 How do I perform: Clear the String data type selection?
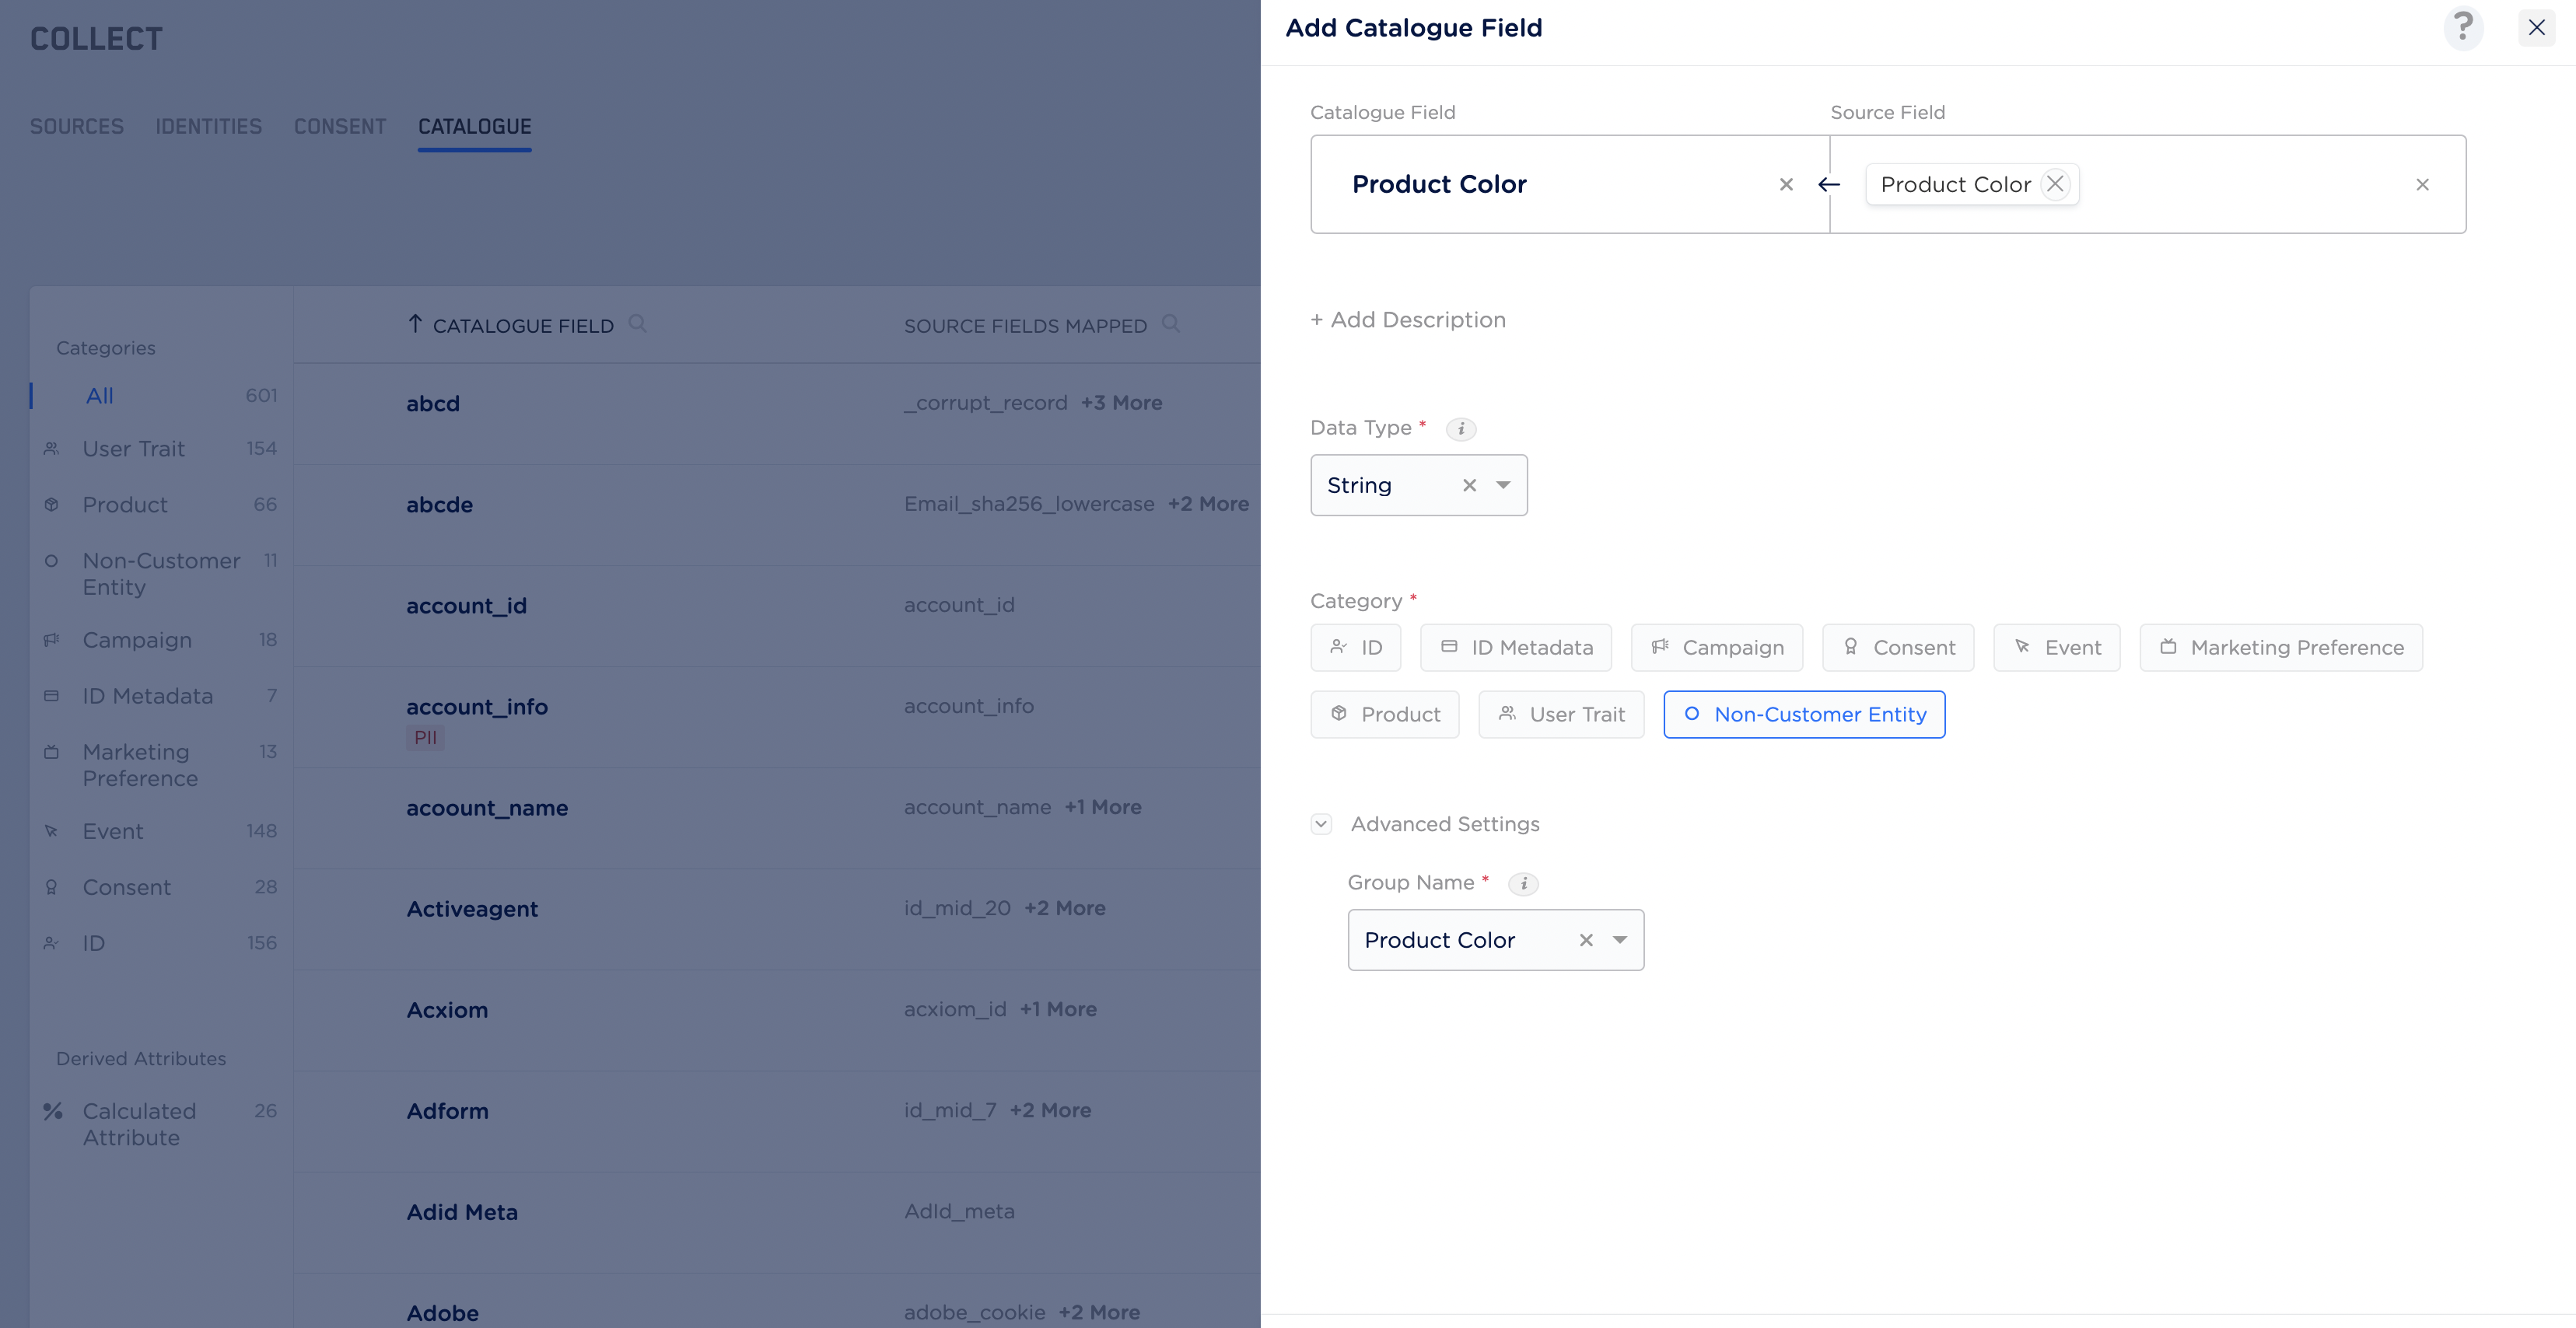click(x=1469, y=485)
